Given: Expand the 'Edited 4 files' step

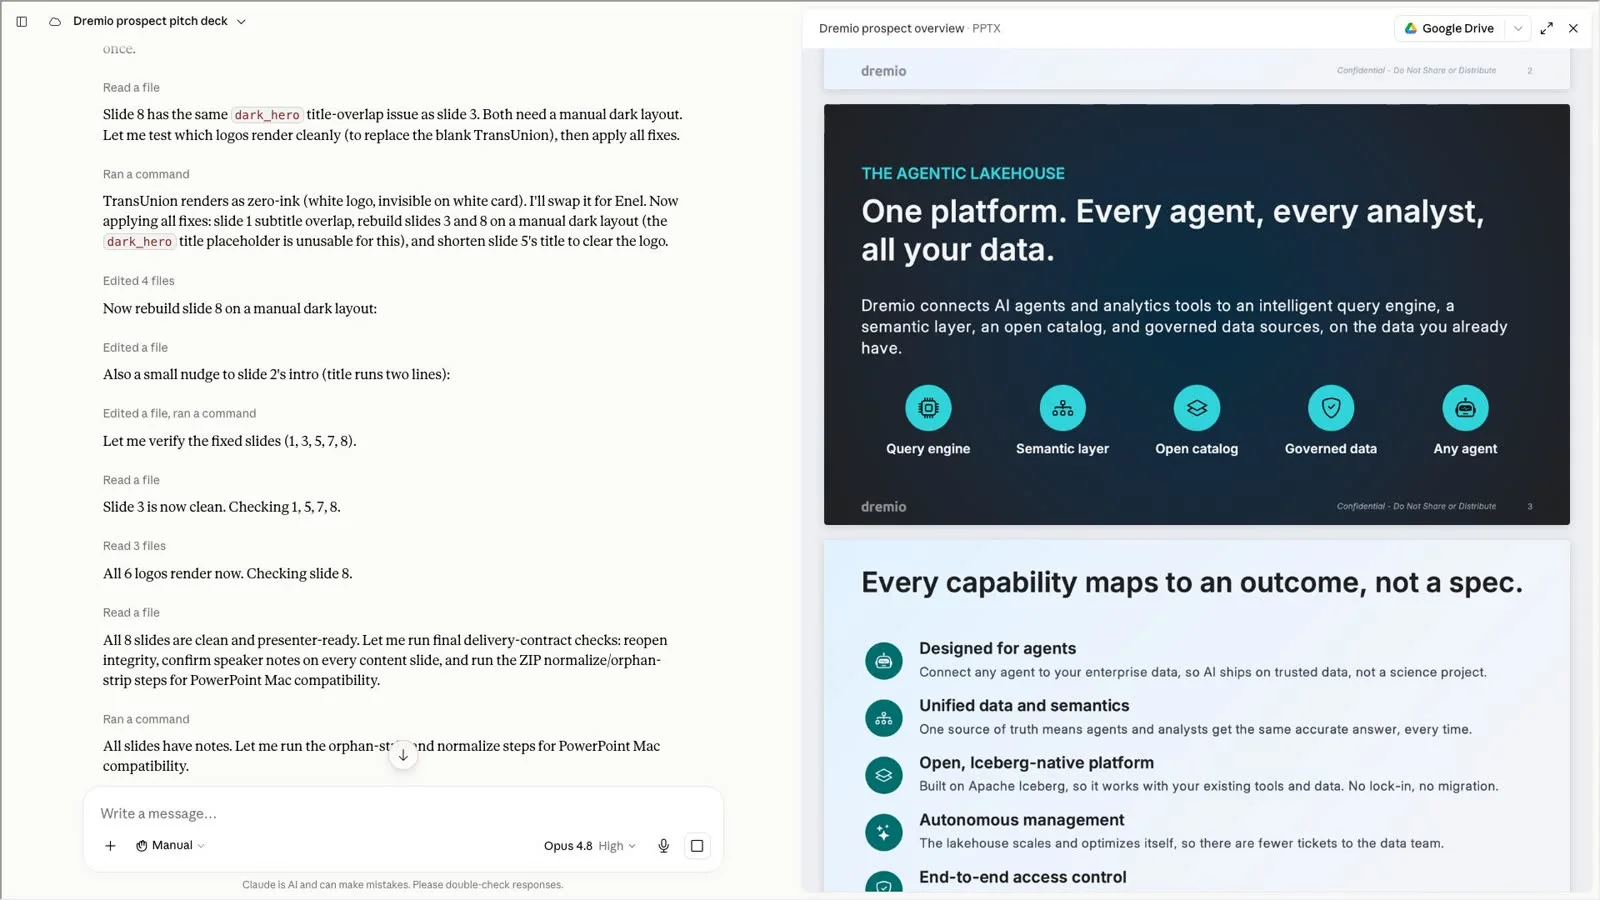Looking at the screenshot, I should [138, 281].
